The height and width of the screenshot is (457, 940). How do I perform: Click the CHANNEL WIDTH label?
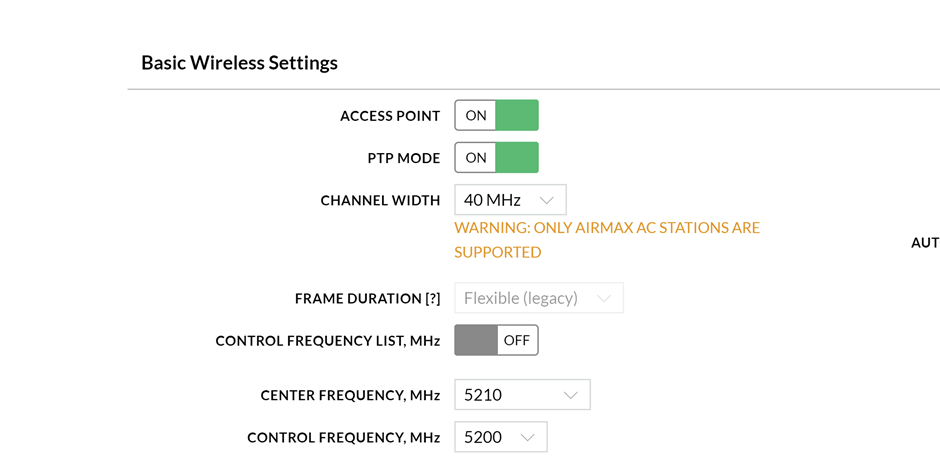click(380, 201)
